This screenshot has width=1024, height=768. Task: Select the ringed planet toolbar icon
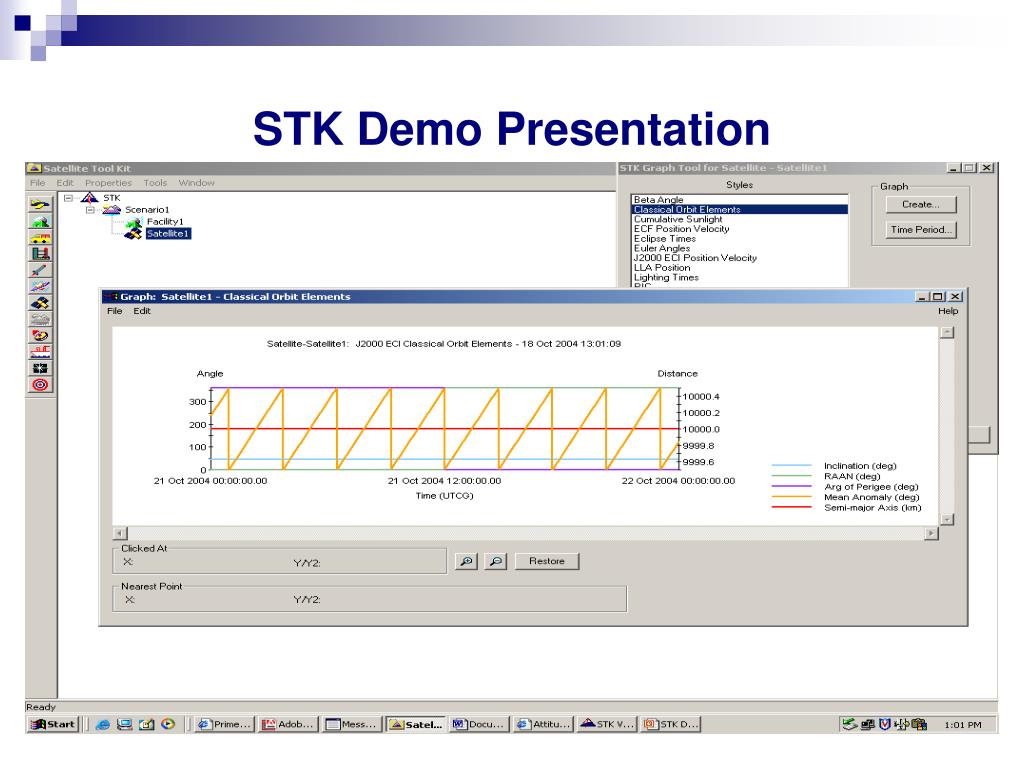click(40, 335)
